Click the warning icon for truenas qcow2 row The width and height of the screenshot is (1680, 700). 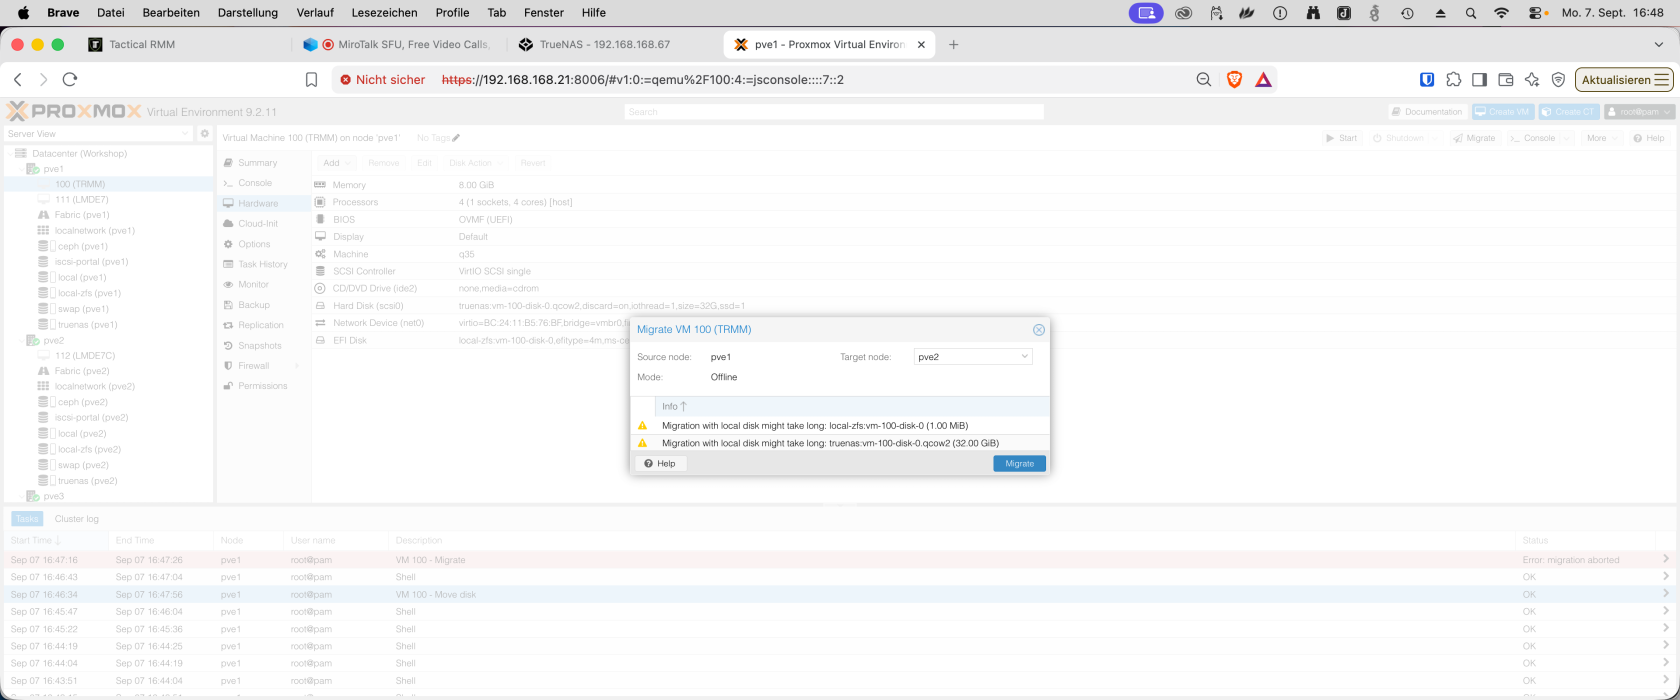642,443
